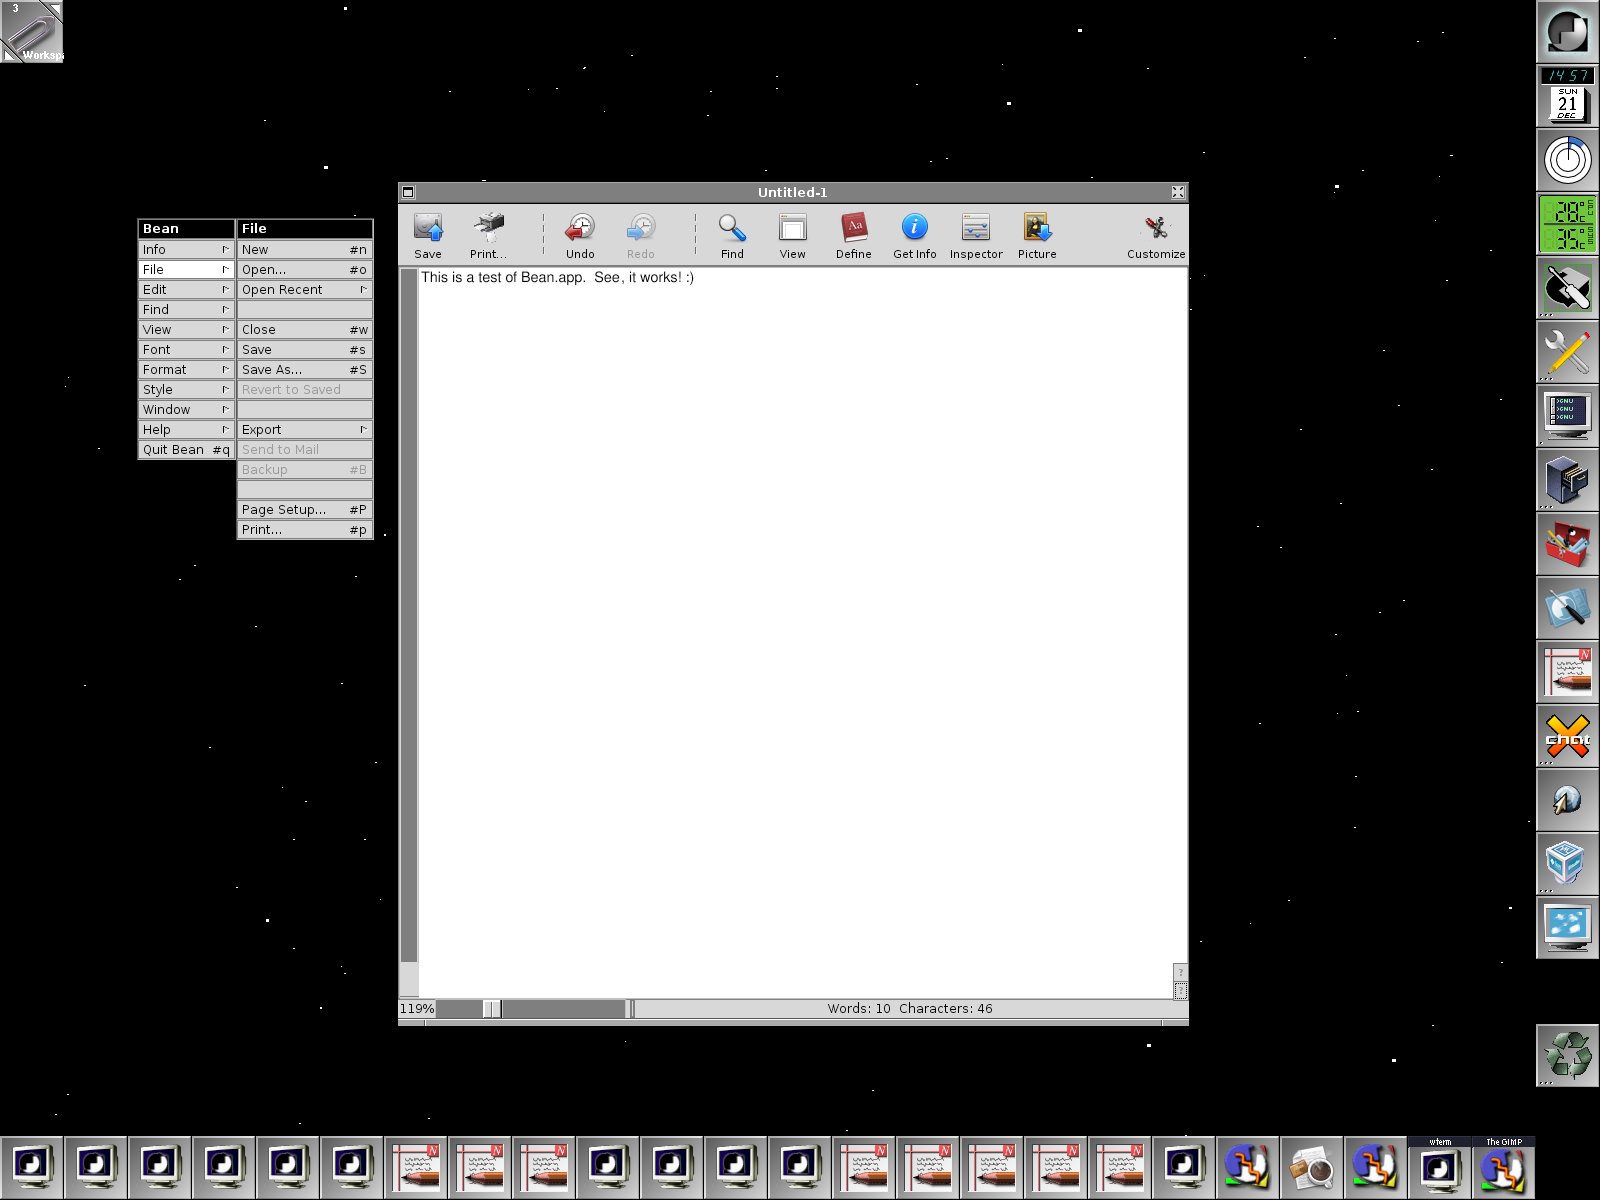Viewport: 1600px width, 1200px height.
Task: Click the Save toolbar icon
Action: point(428,235)
